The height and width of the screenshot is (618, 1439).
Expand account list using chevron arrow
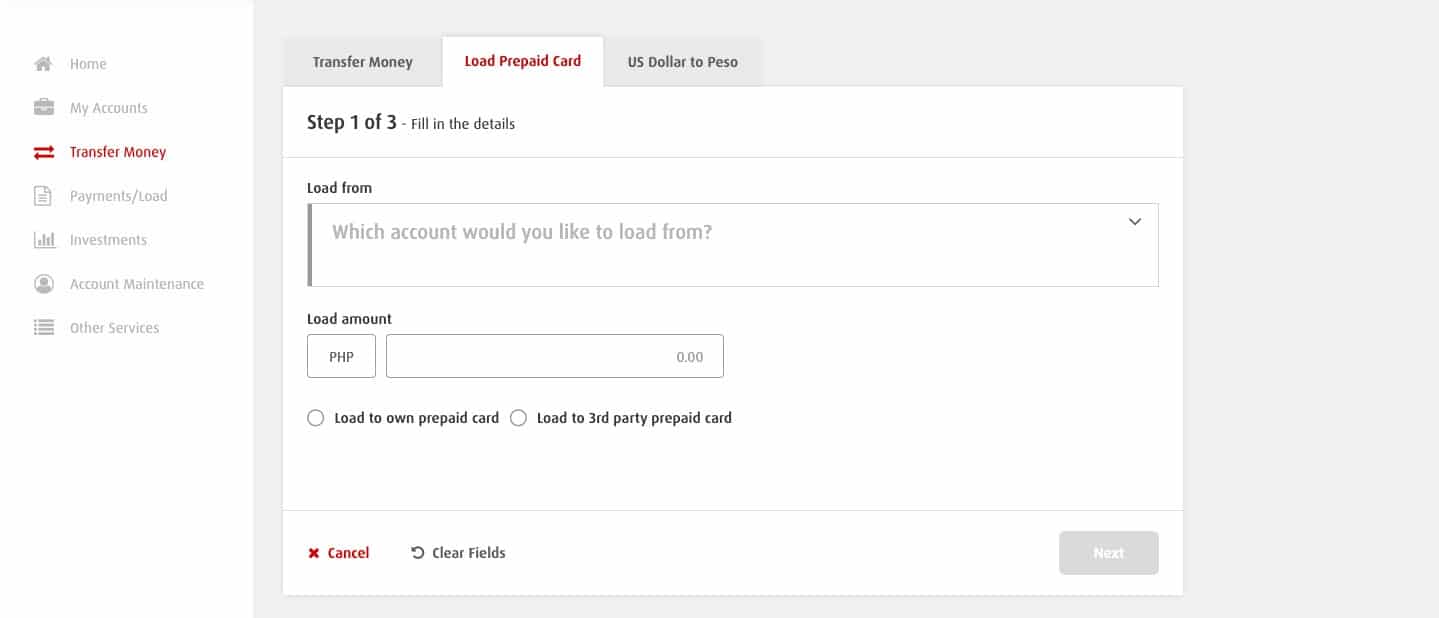click(1135, 222)
